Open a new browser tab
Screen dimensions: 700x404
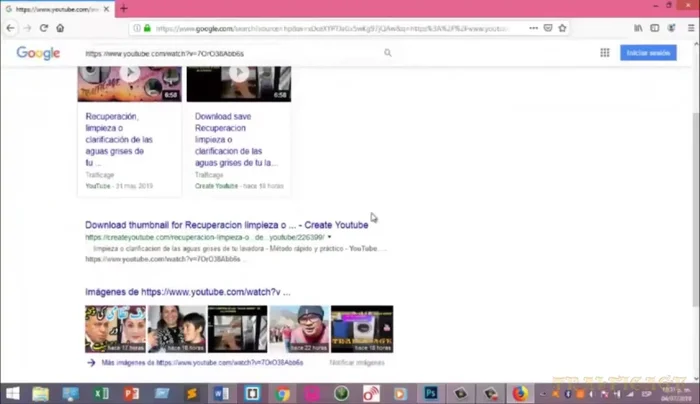(124, 8)
